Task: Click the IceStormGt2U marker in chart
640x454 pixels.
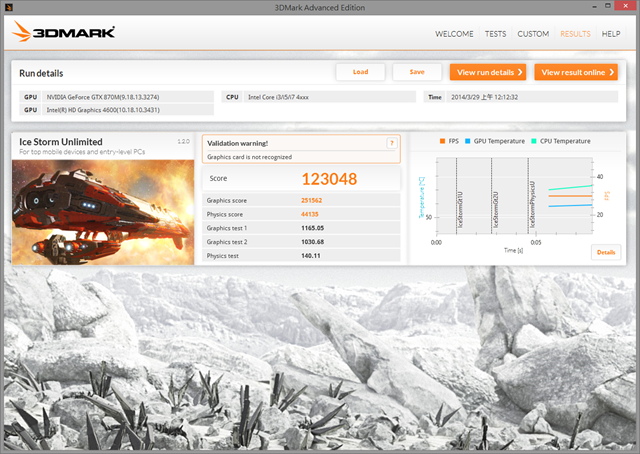Action: (496, 209)
